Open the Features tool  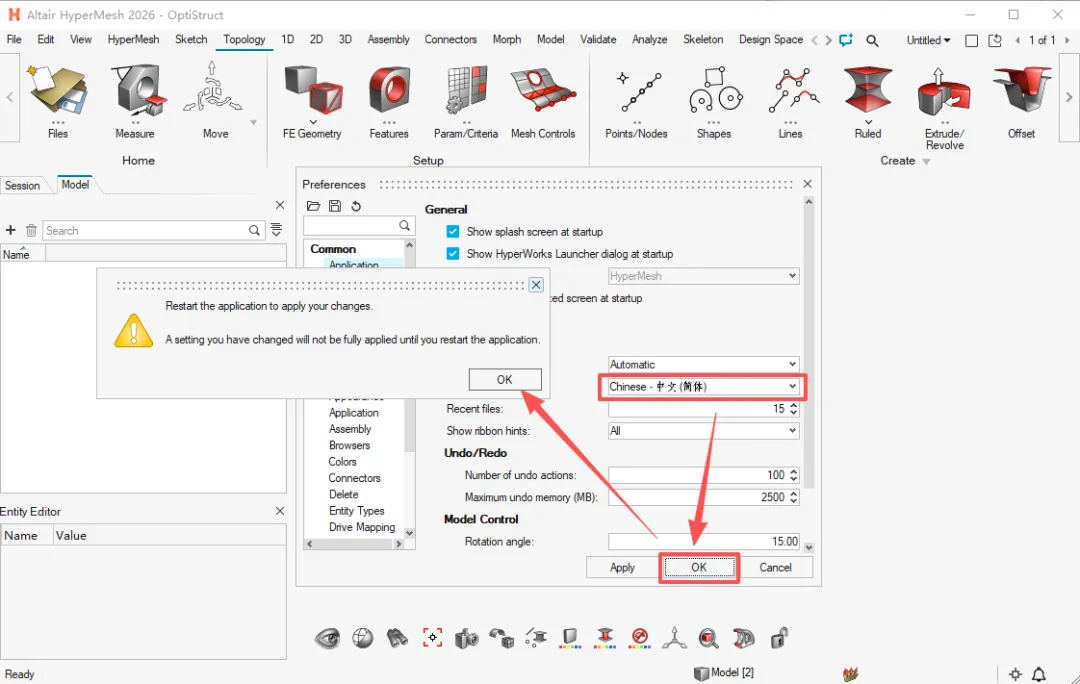coord(389,101)
